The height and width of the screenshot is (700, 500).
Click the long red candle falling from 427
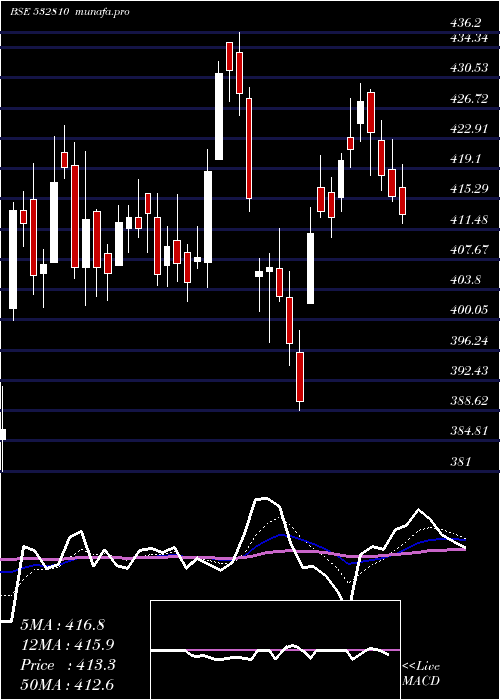click(249, 148)
